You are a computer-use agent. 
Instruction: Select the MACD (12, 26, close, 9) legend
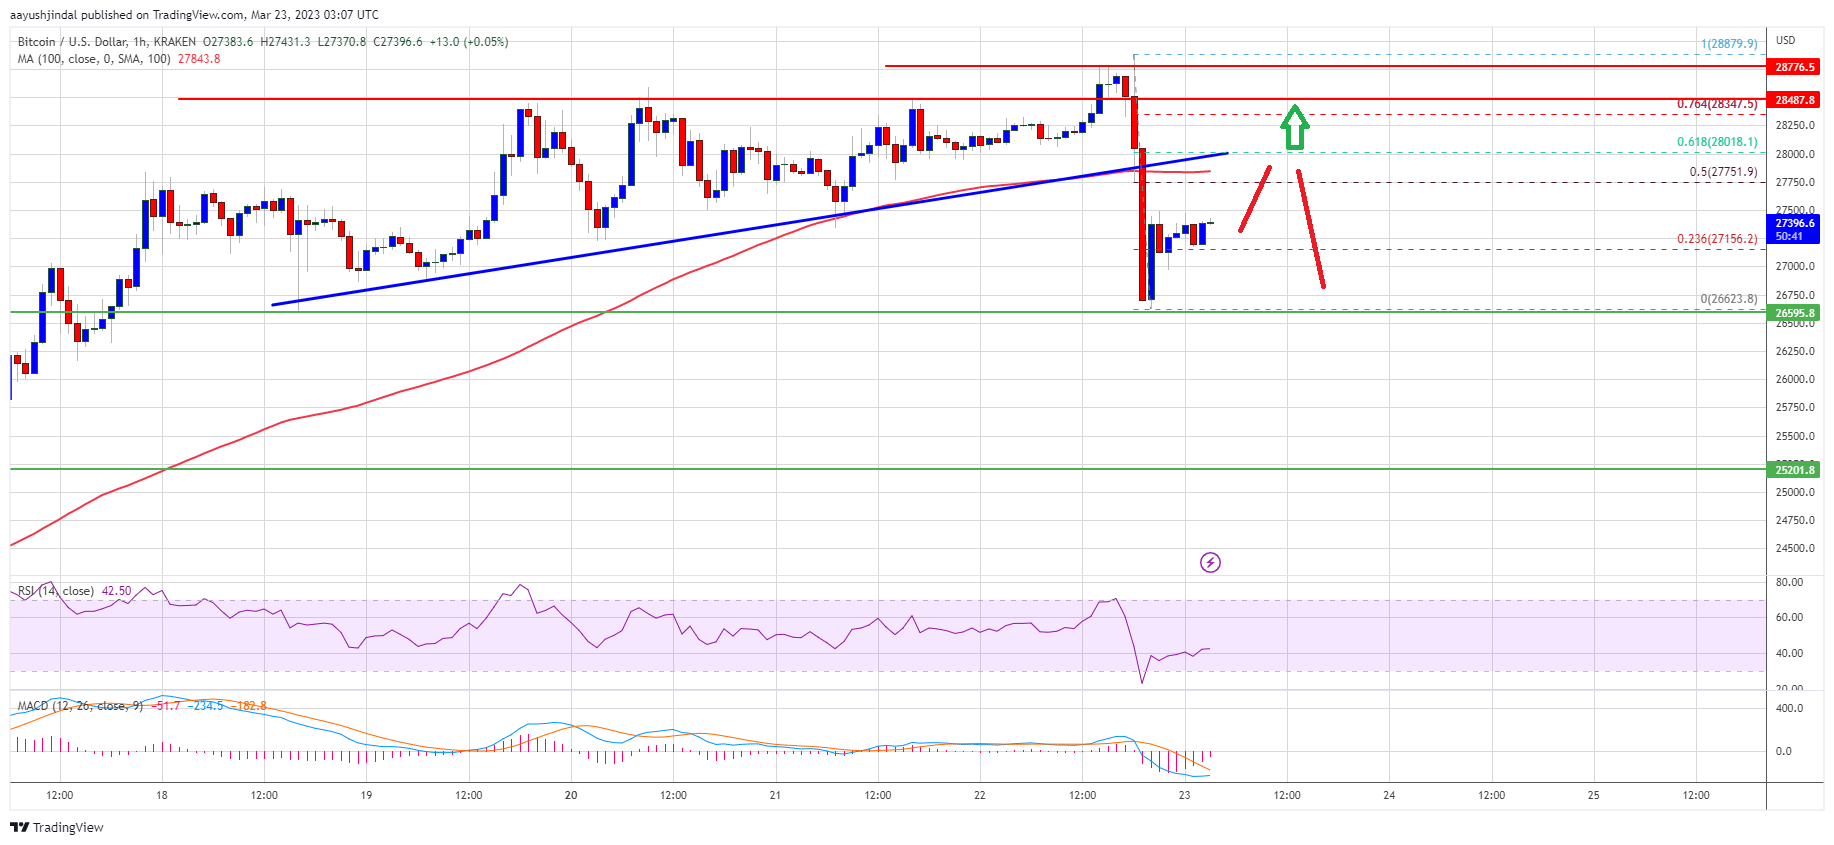pos(80,706)
